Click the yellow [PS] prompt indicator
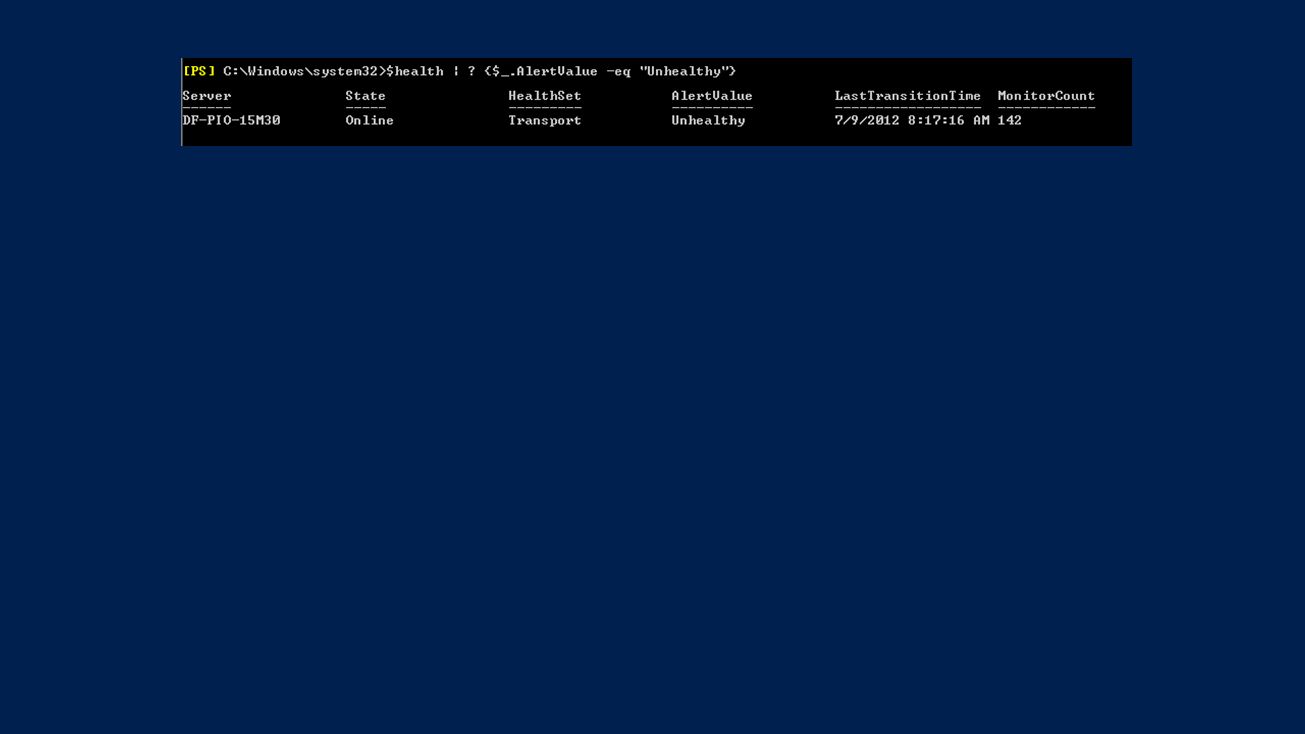The image size is (1305, 734). (x=199, y=71)
